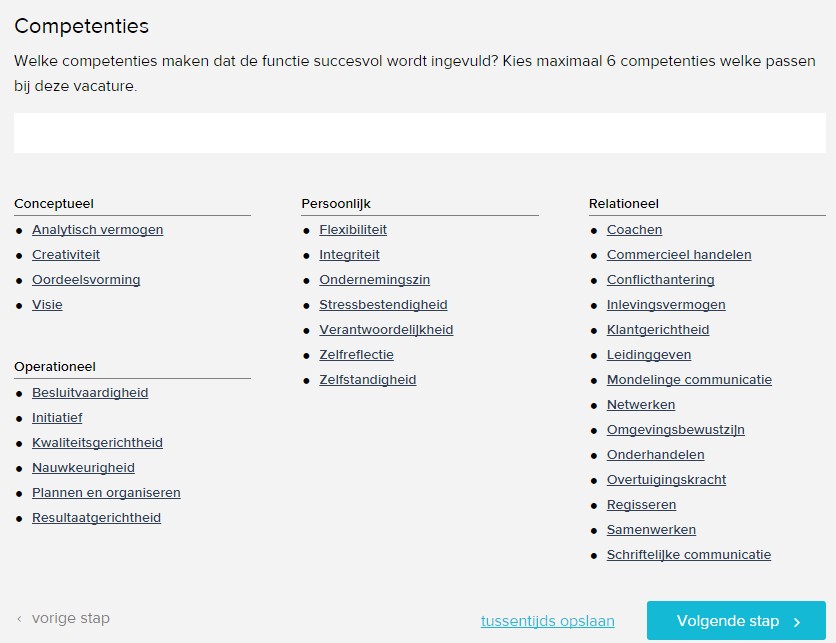836x643 pixels.
Task: Pick Plannen en organiseren
Action: click(106, 493)
